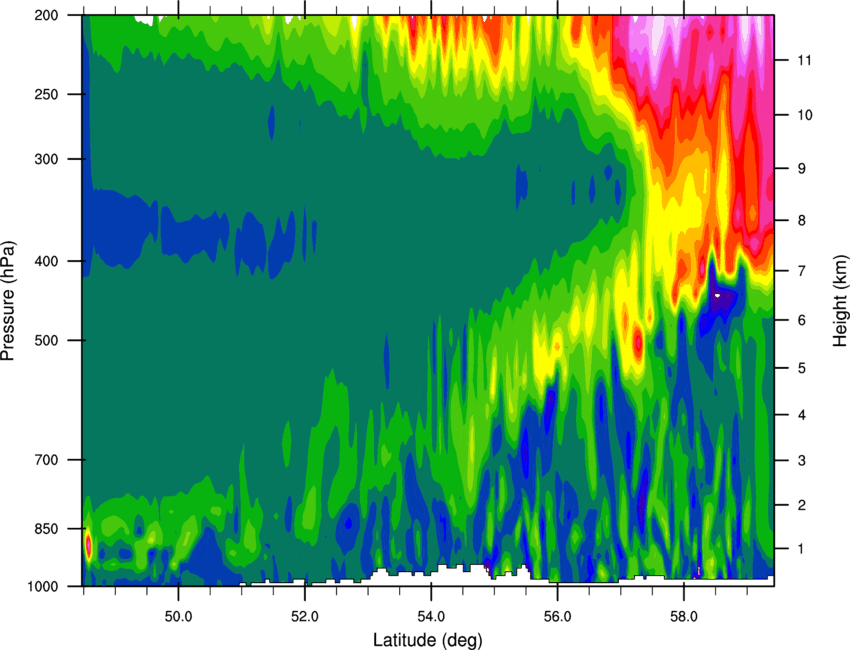Click the 6 km height tick label
The height and width of the screenshot is (650, 850).
(x=801, y=320)
